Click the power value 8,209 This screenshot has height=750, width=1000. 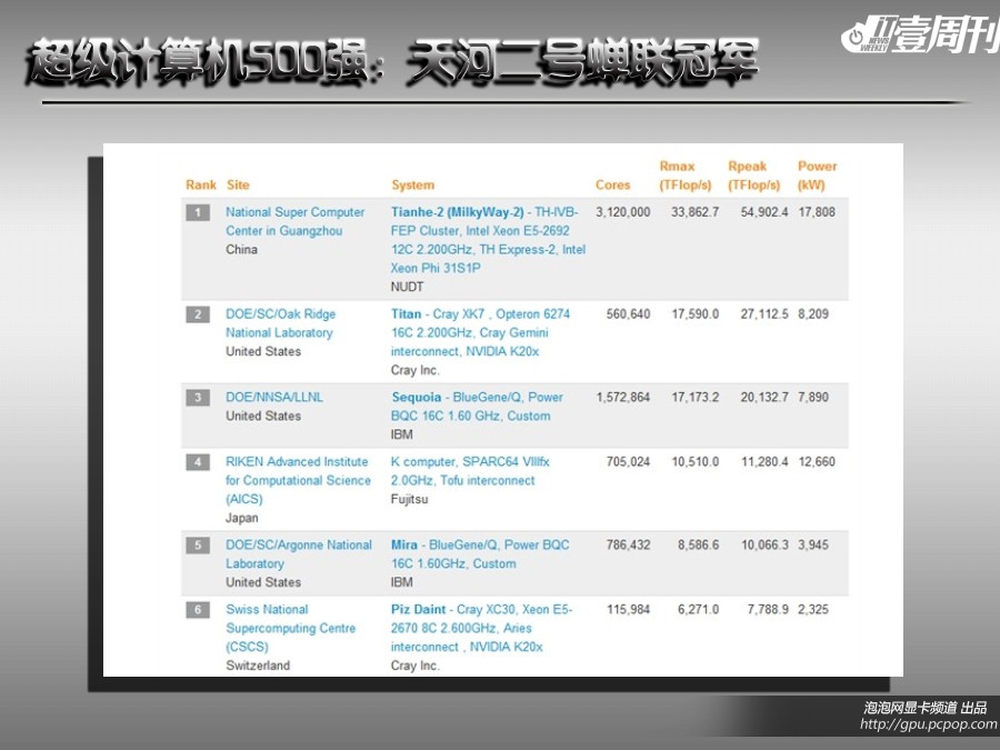pyautogui.click(x=813, y=314)
